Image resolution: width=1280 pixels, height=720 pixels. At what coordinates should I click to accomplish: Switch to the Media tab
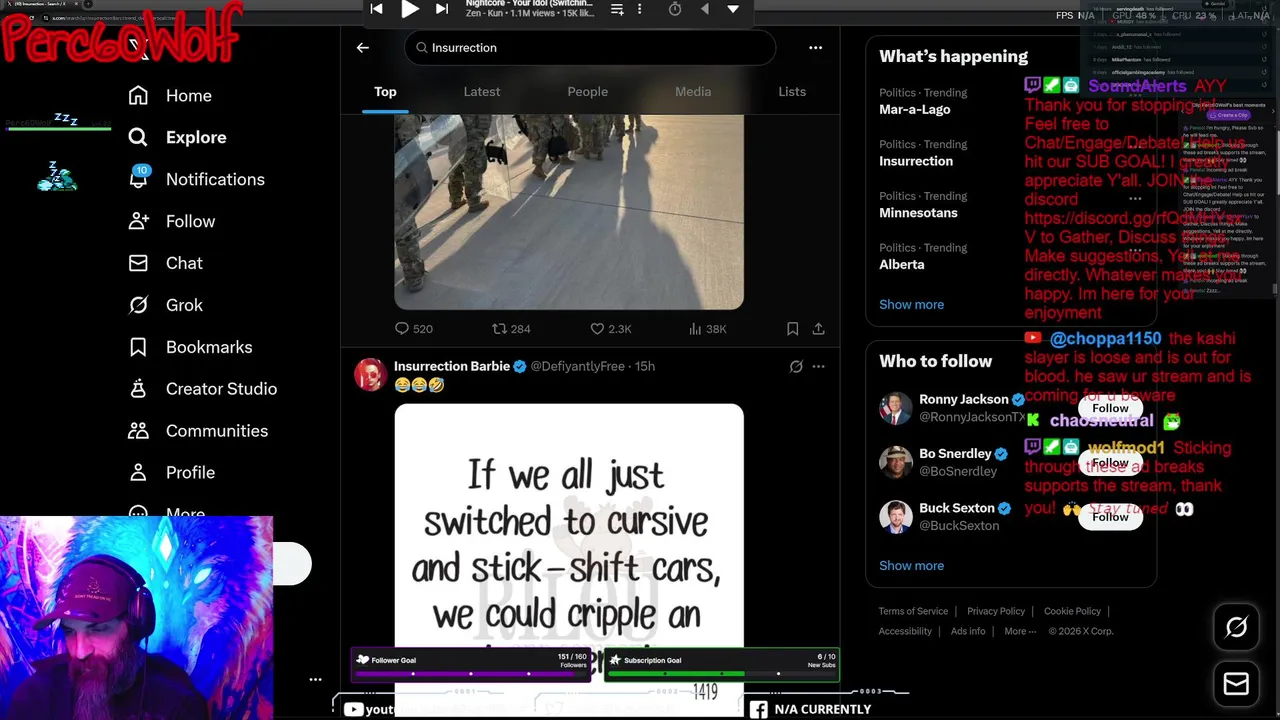(x=693, y=91)
